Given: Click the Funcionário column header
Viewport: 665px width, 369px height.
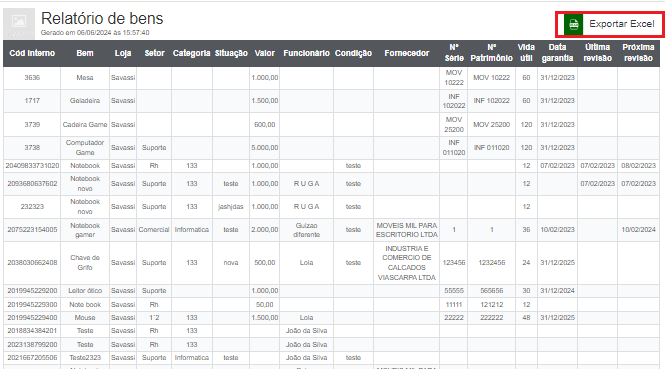Looking at the screenshot, I should coord(306,53).
